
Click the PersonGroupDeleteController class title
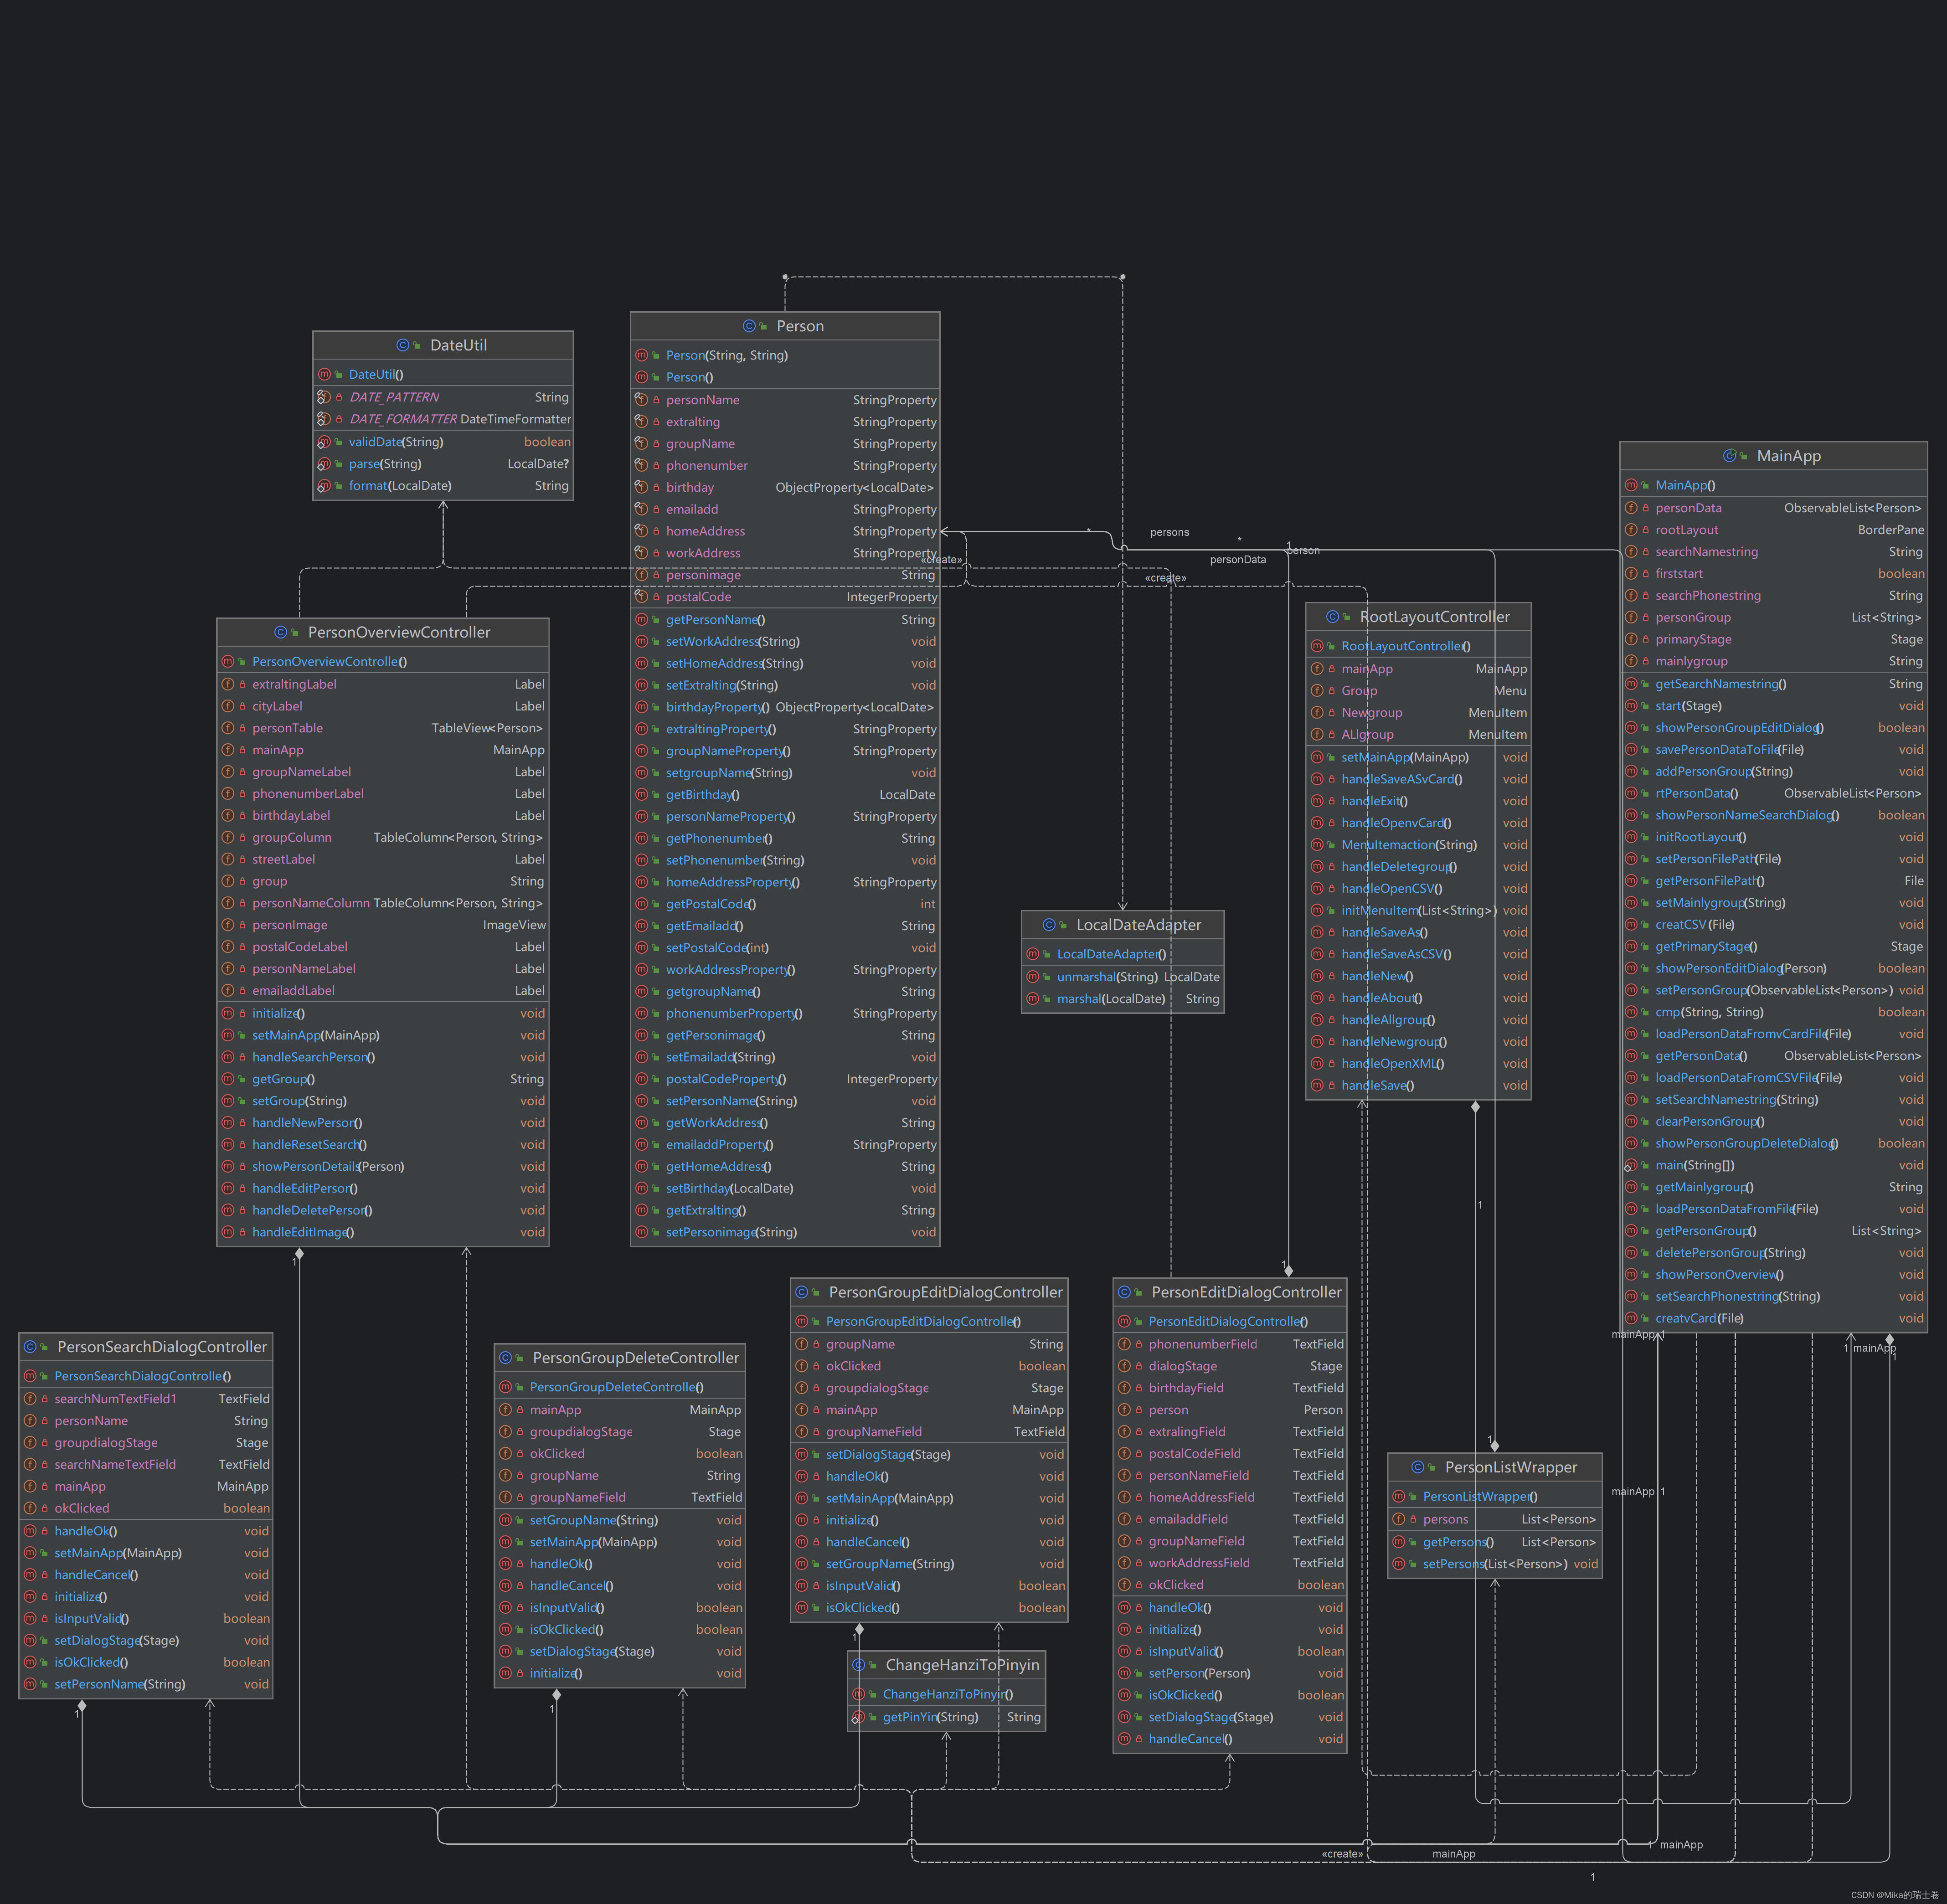coord(635,1358)
